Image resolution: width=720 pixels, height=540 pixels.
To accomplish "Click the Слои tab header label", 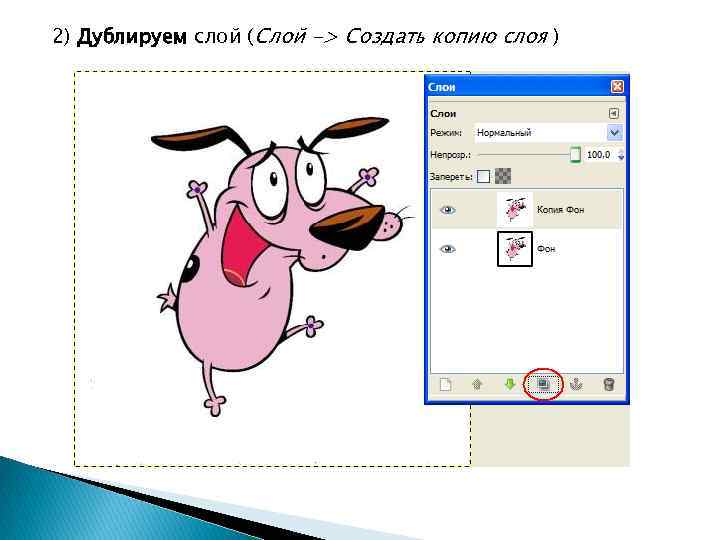I will [443, 113].
